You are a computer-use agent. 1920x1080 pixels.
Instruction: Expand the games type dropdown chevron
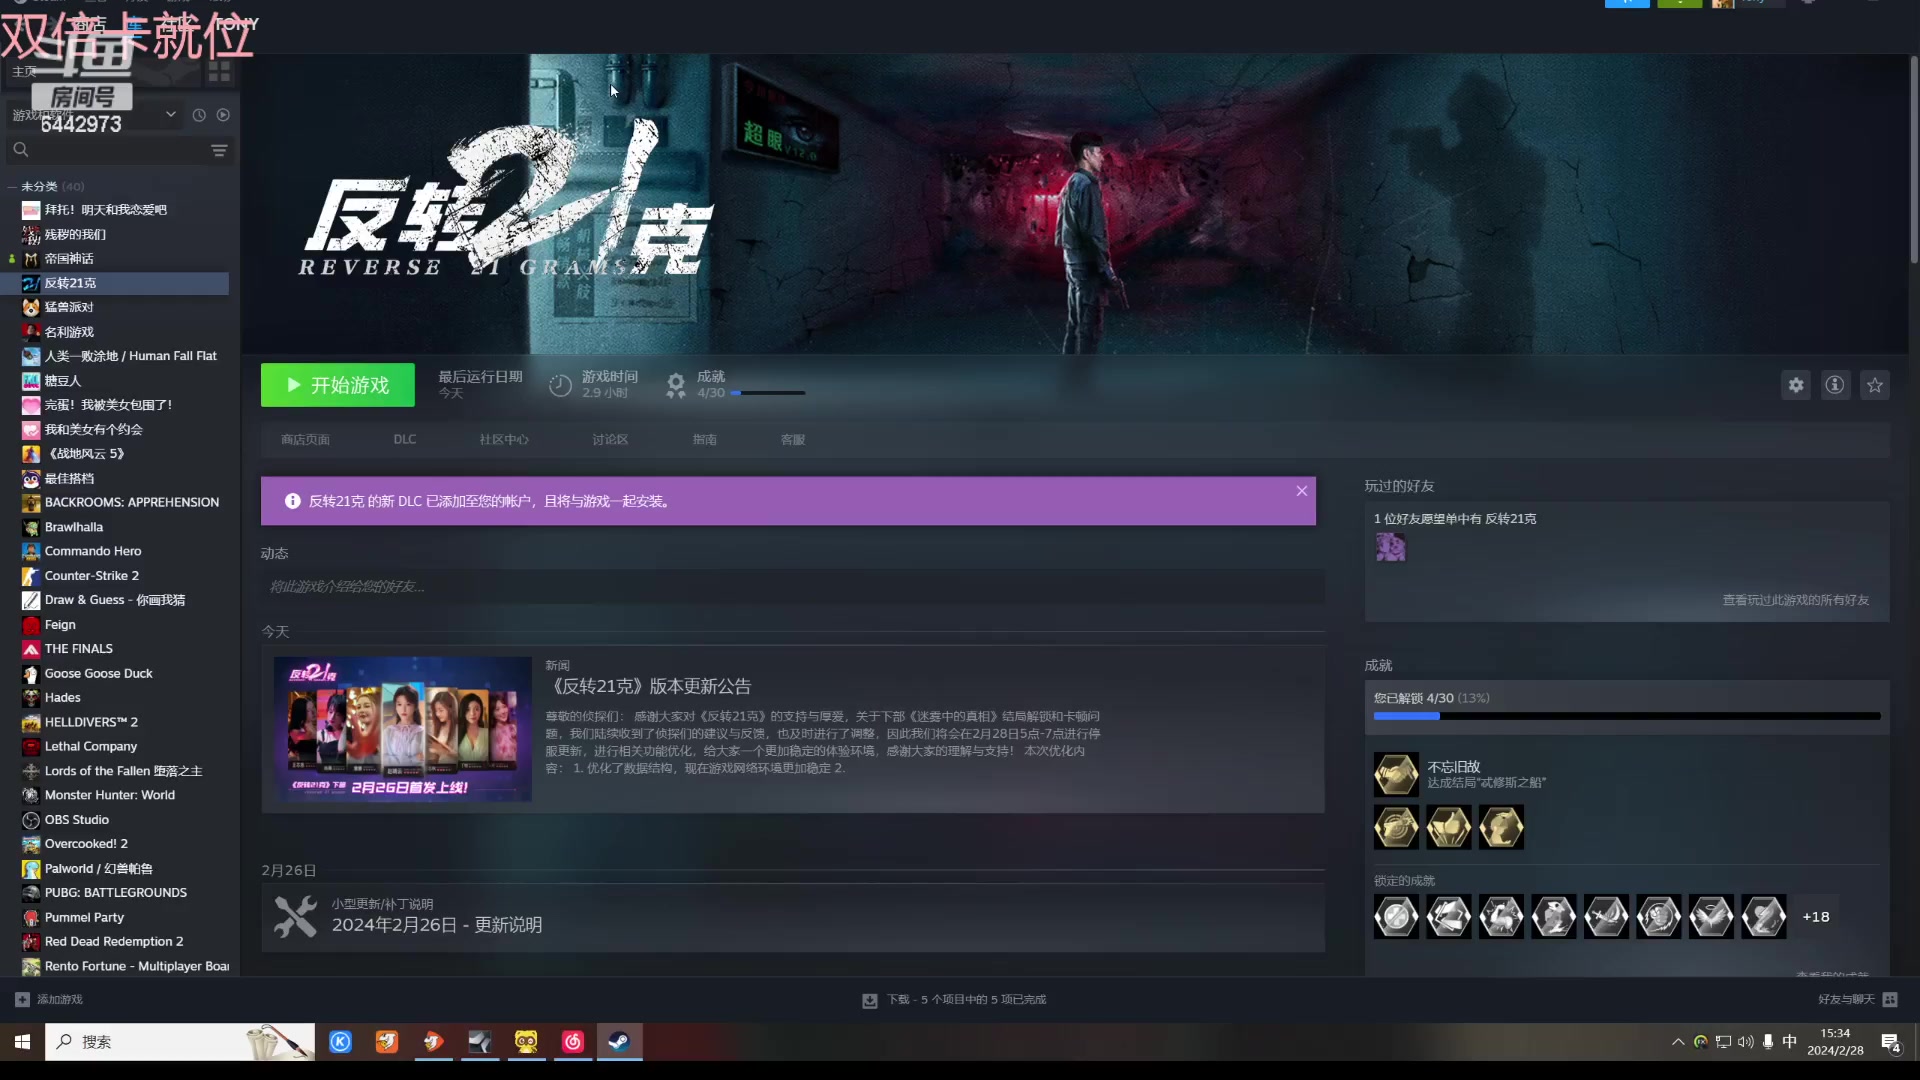(171, 114)
